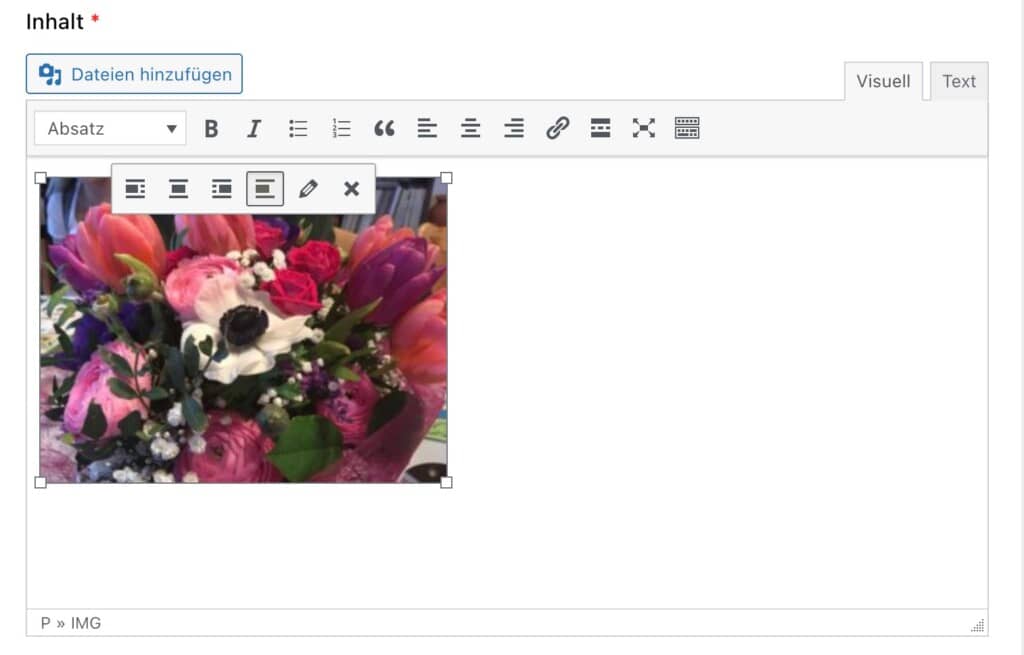Remove the selected image

[351, 189]
